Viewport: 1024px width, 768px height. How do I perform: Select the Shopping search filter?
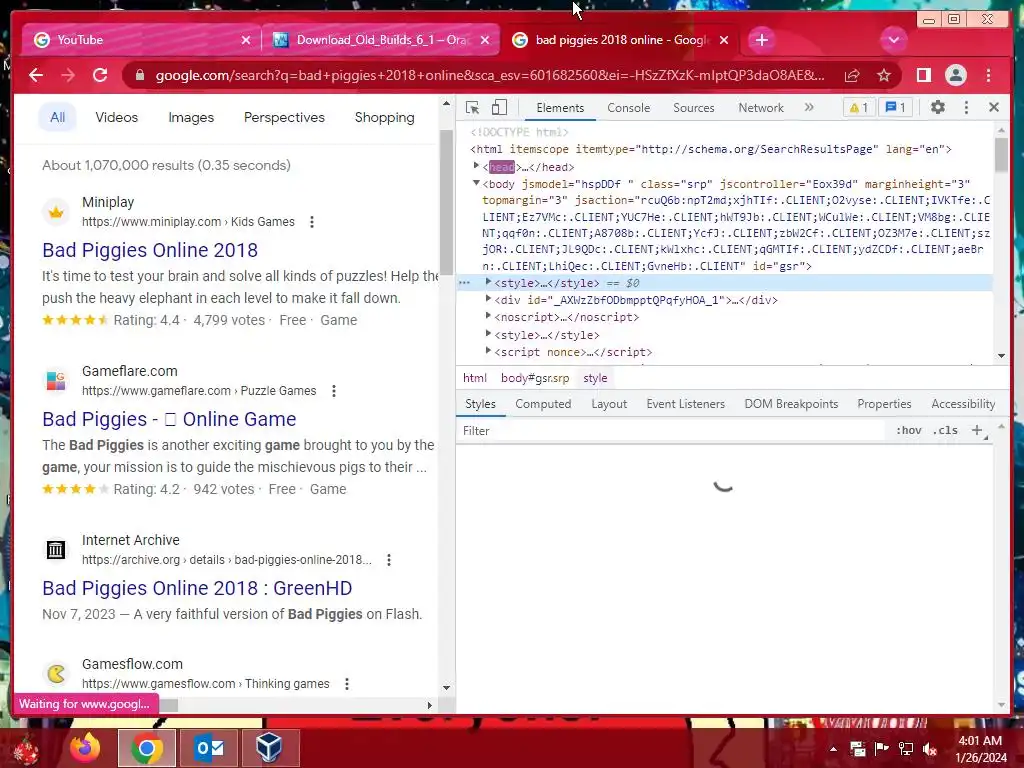(384, 118)
